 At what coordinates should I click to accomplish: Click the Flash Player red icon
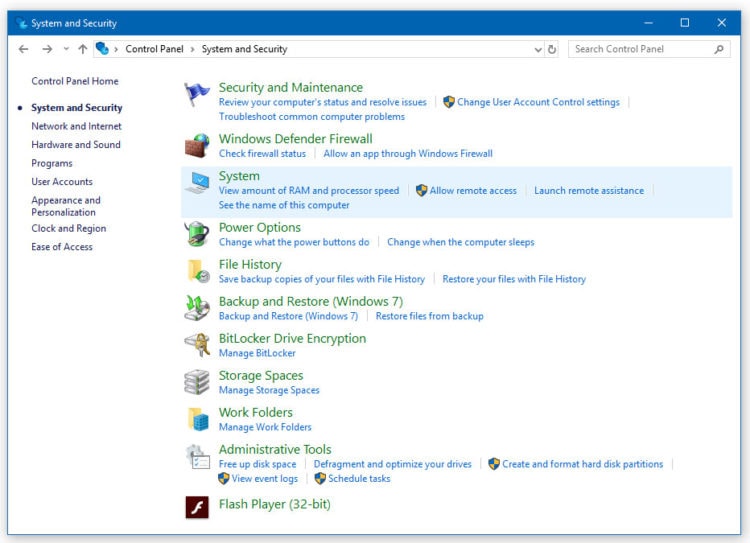click(x=197, y=506)
